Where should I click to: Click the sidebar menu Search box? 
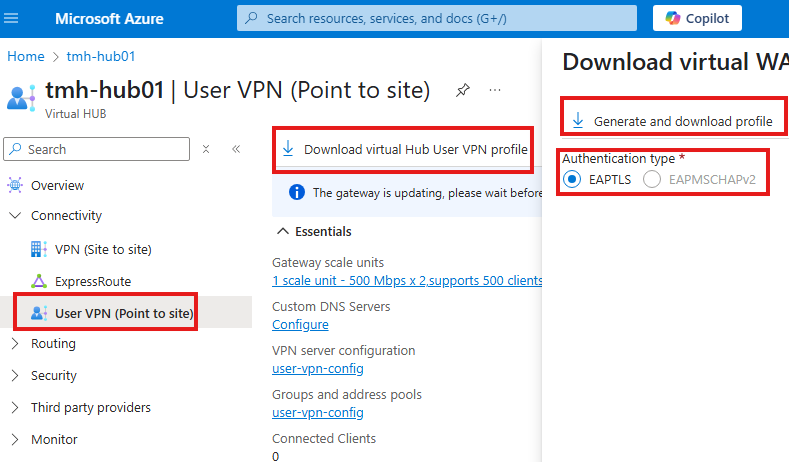pyautogui.click(x=97, y=149)
